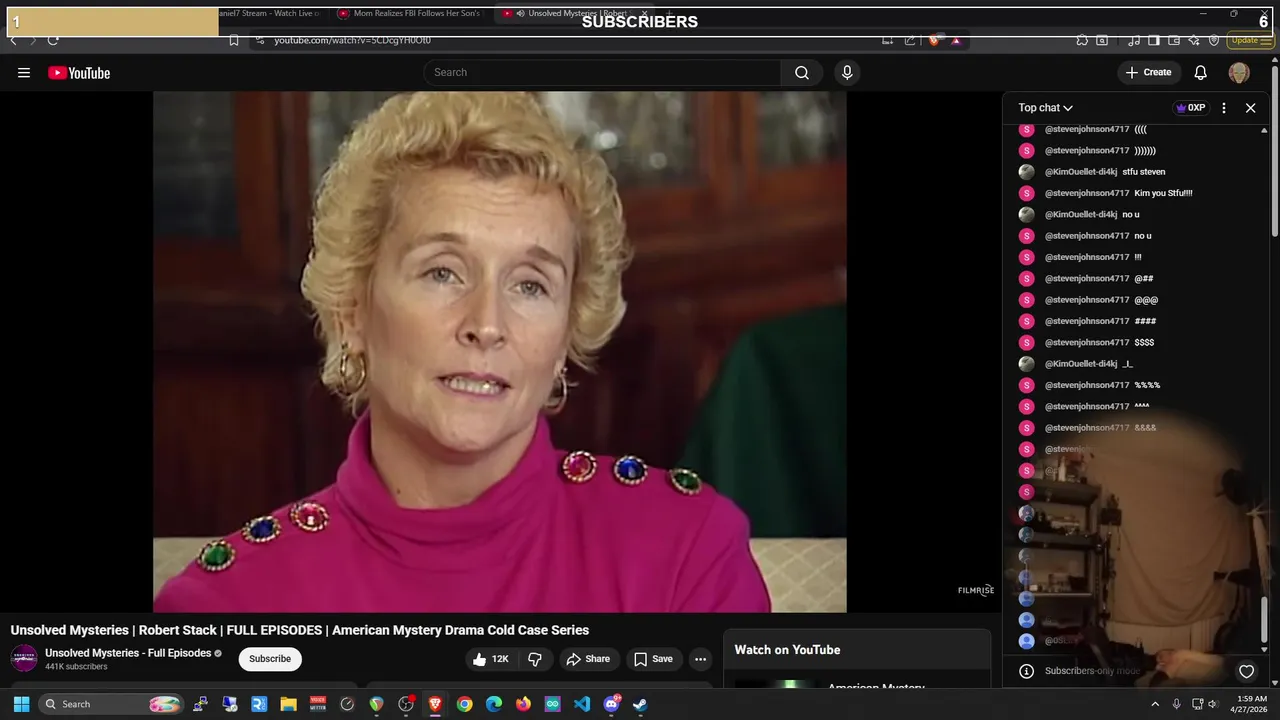Open Arduino IDE from the taskbar
Screen dimensions: 1280x720
point(553,704)
